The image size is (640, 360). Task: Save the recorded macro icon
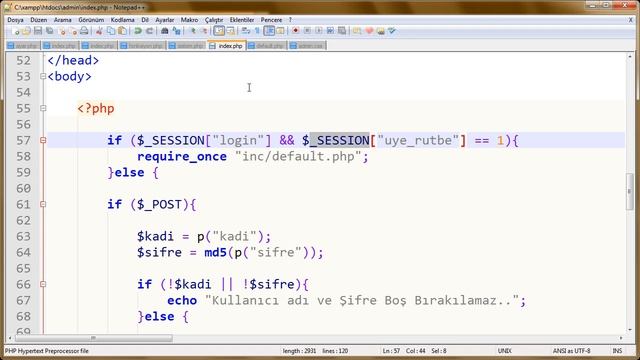[x=342, y=31]
